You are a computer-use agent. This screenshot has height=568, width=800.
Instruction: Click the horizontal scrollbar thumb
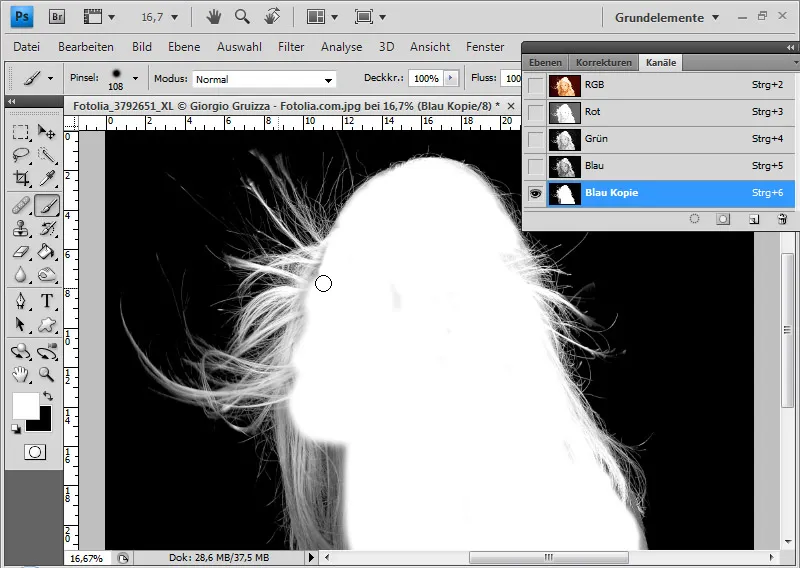pyautogui.click(x=548, y=557)
